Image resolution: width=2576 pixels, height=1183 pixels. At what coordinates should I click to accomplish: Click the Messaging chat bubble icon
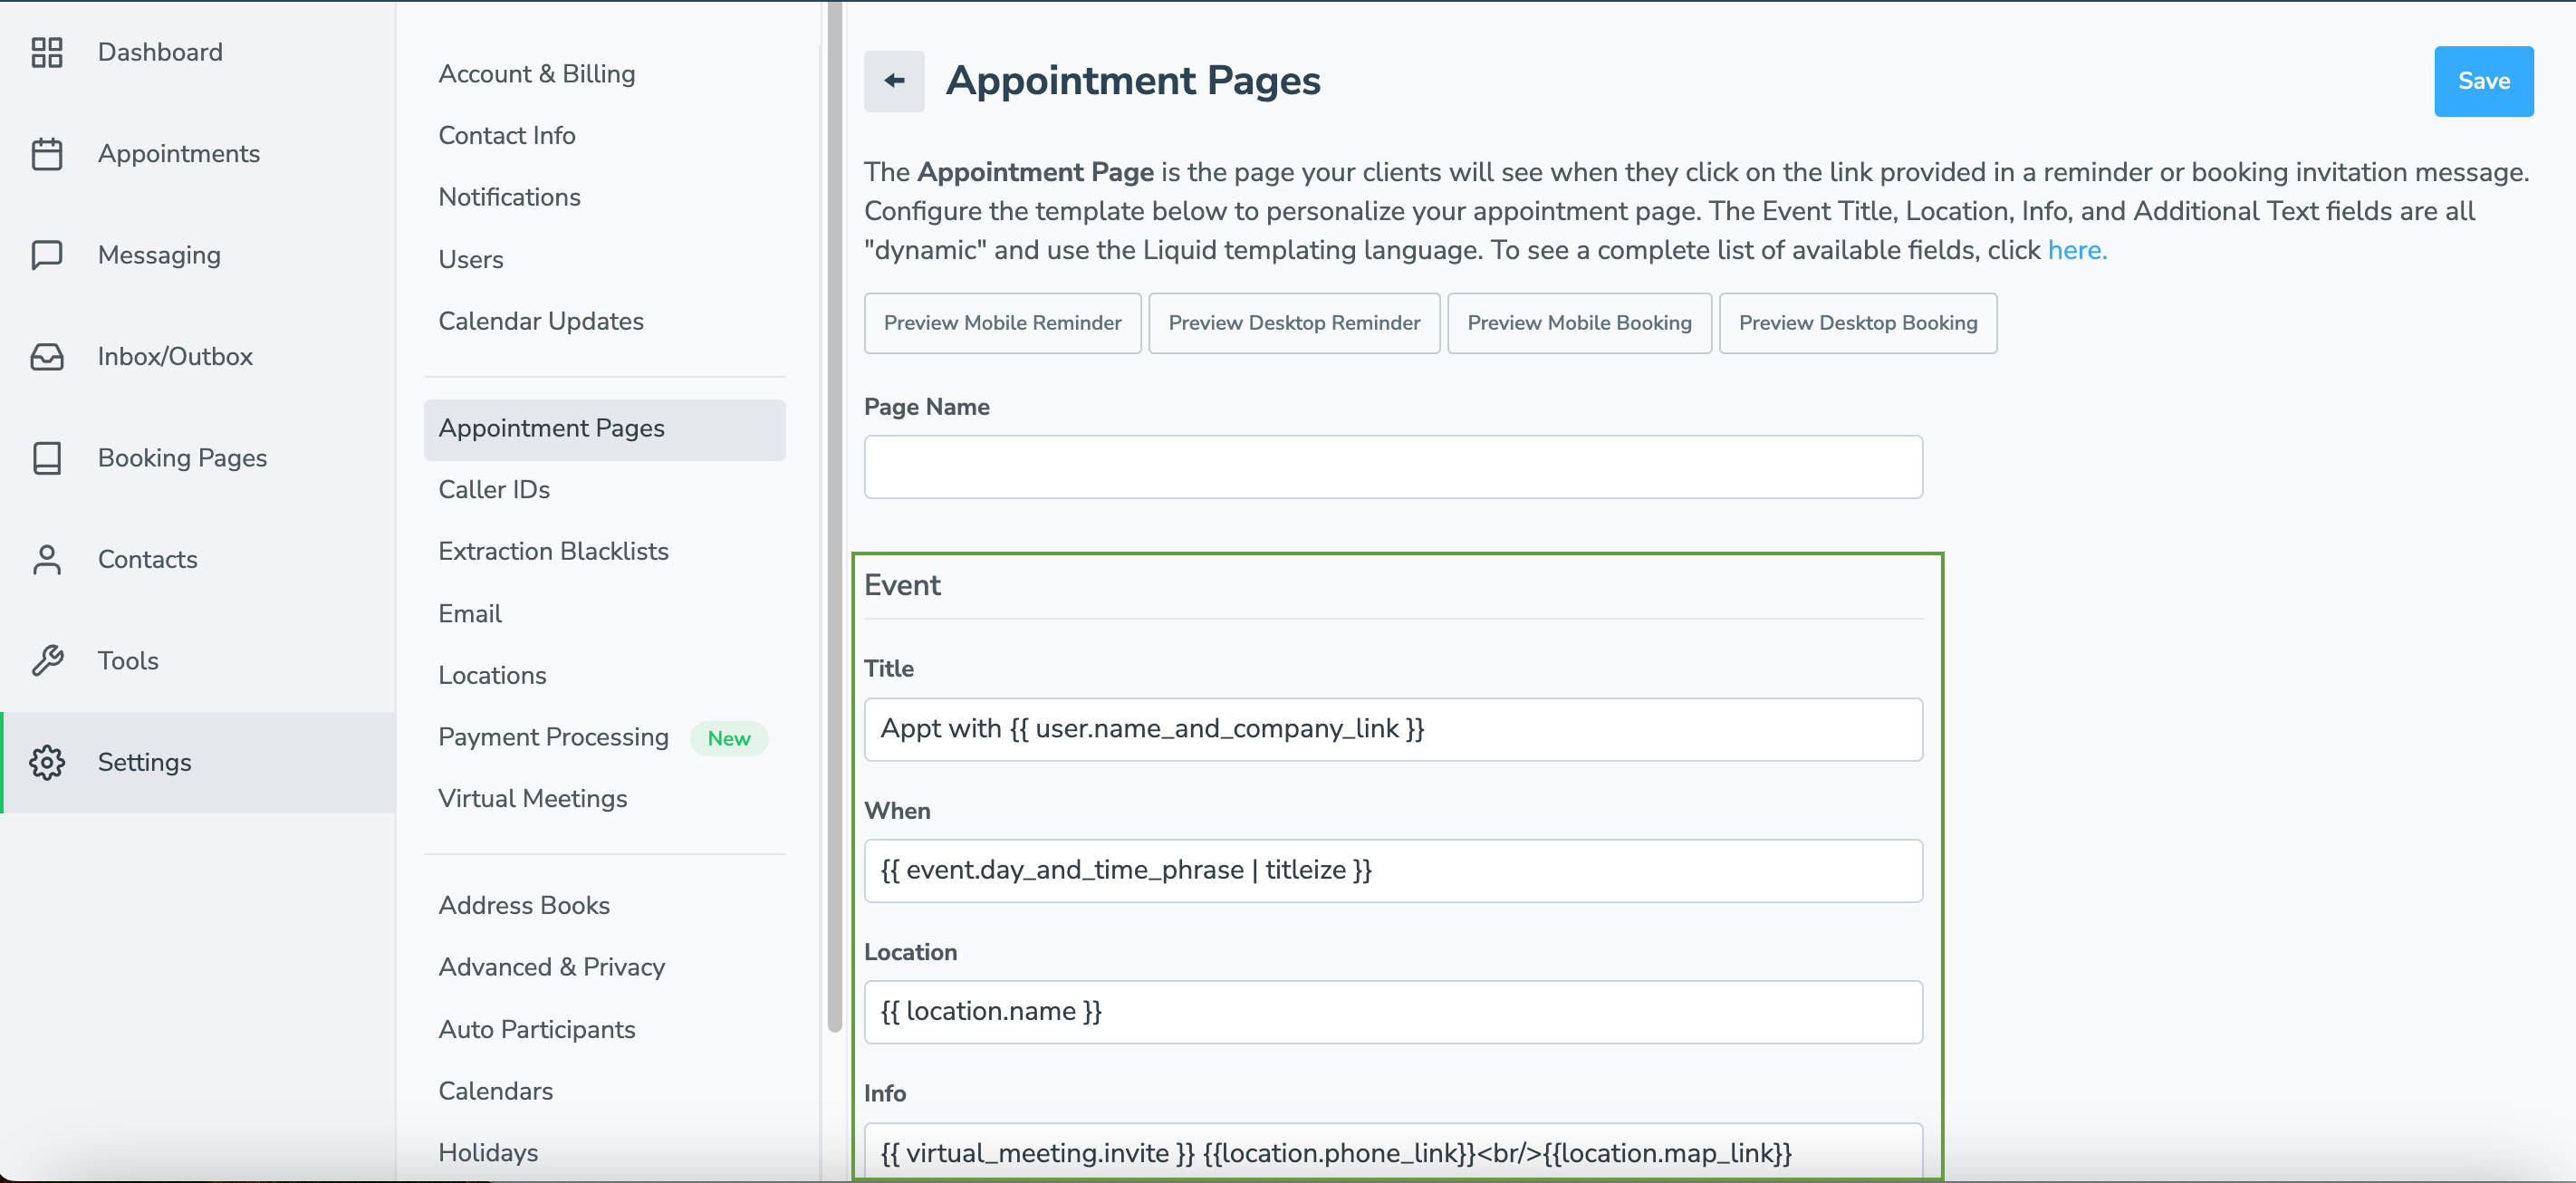(47, 255)
